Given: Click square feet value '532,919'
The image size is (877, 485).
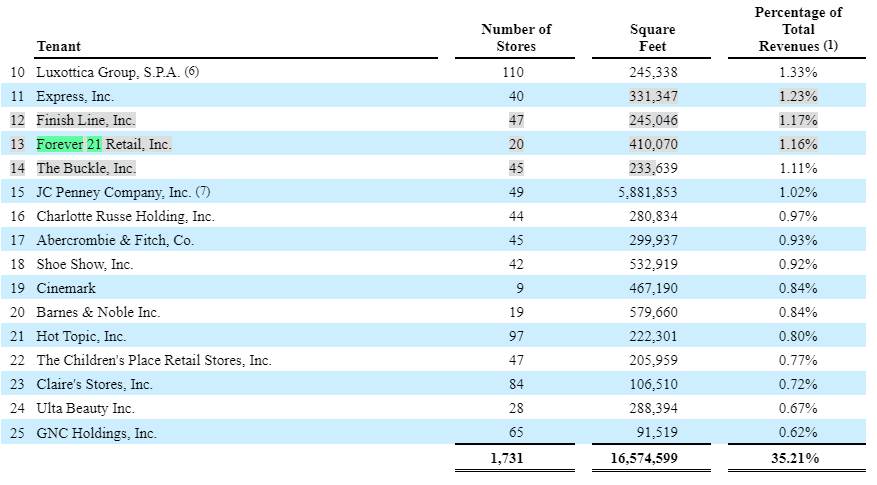Looking at the screenshot, I should [653, 265].
